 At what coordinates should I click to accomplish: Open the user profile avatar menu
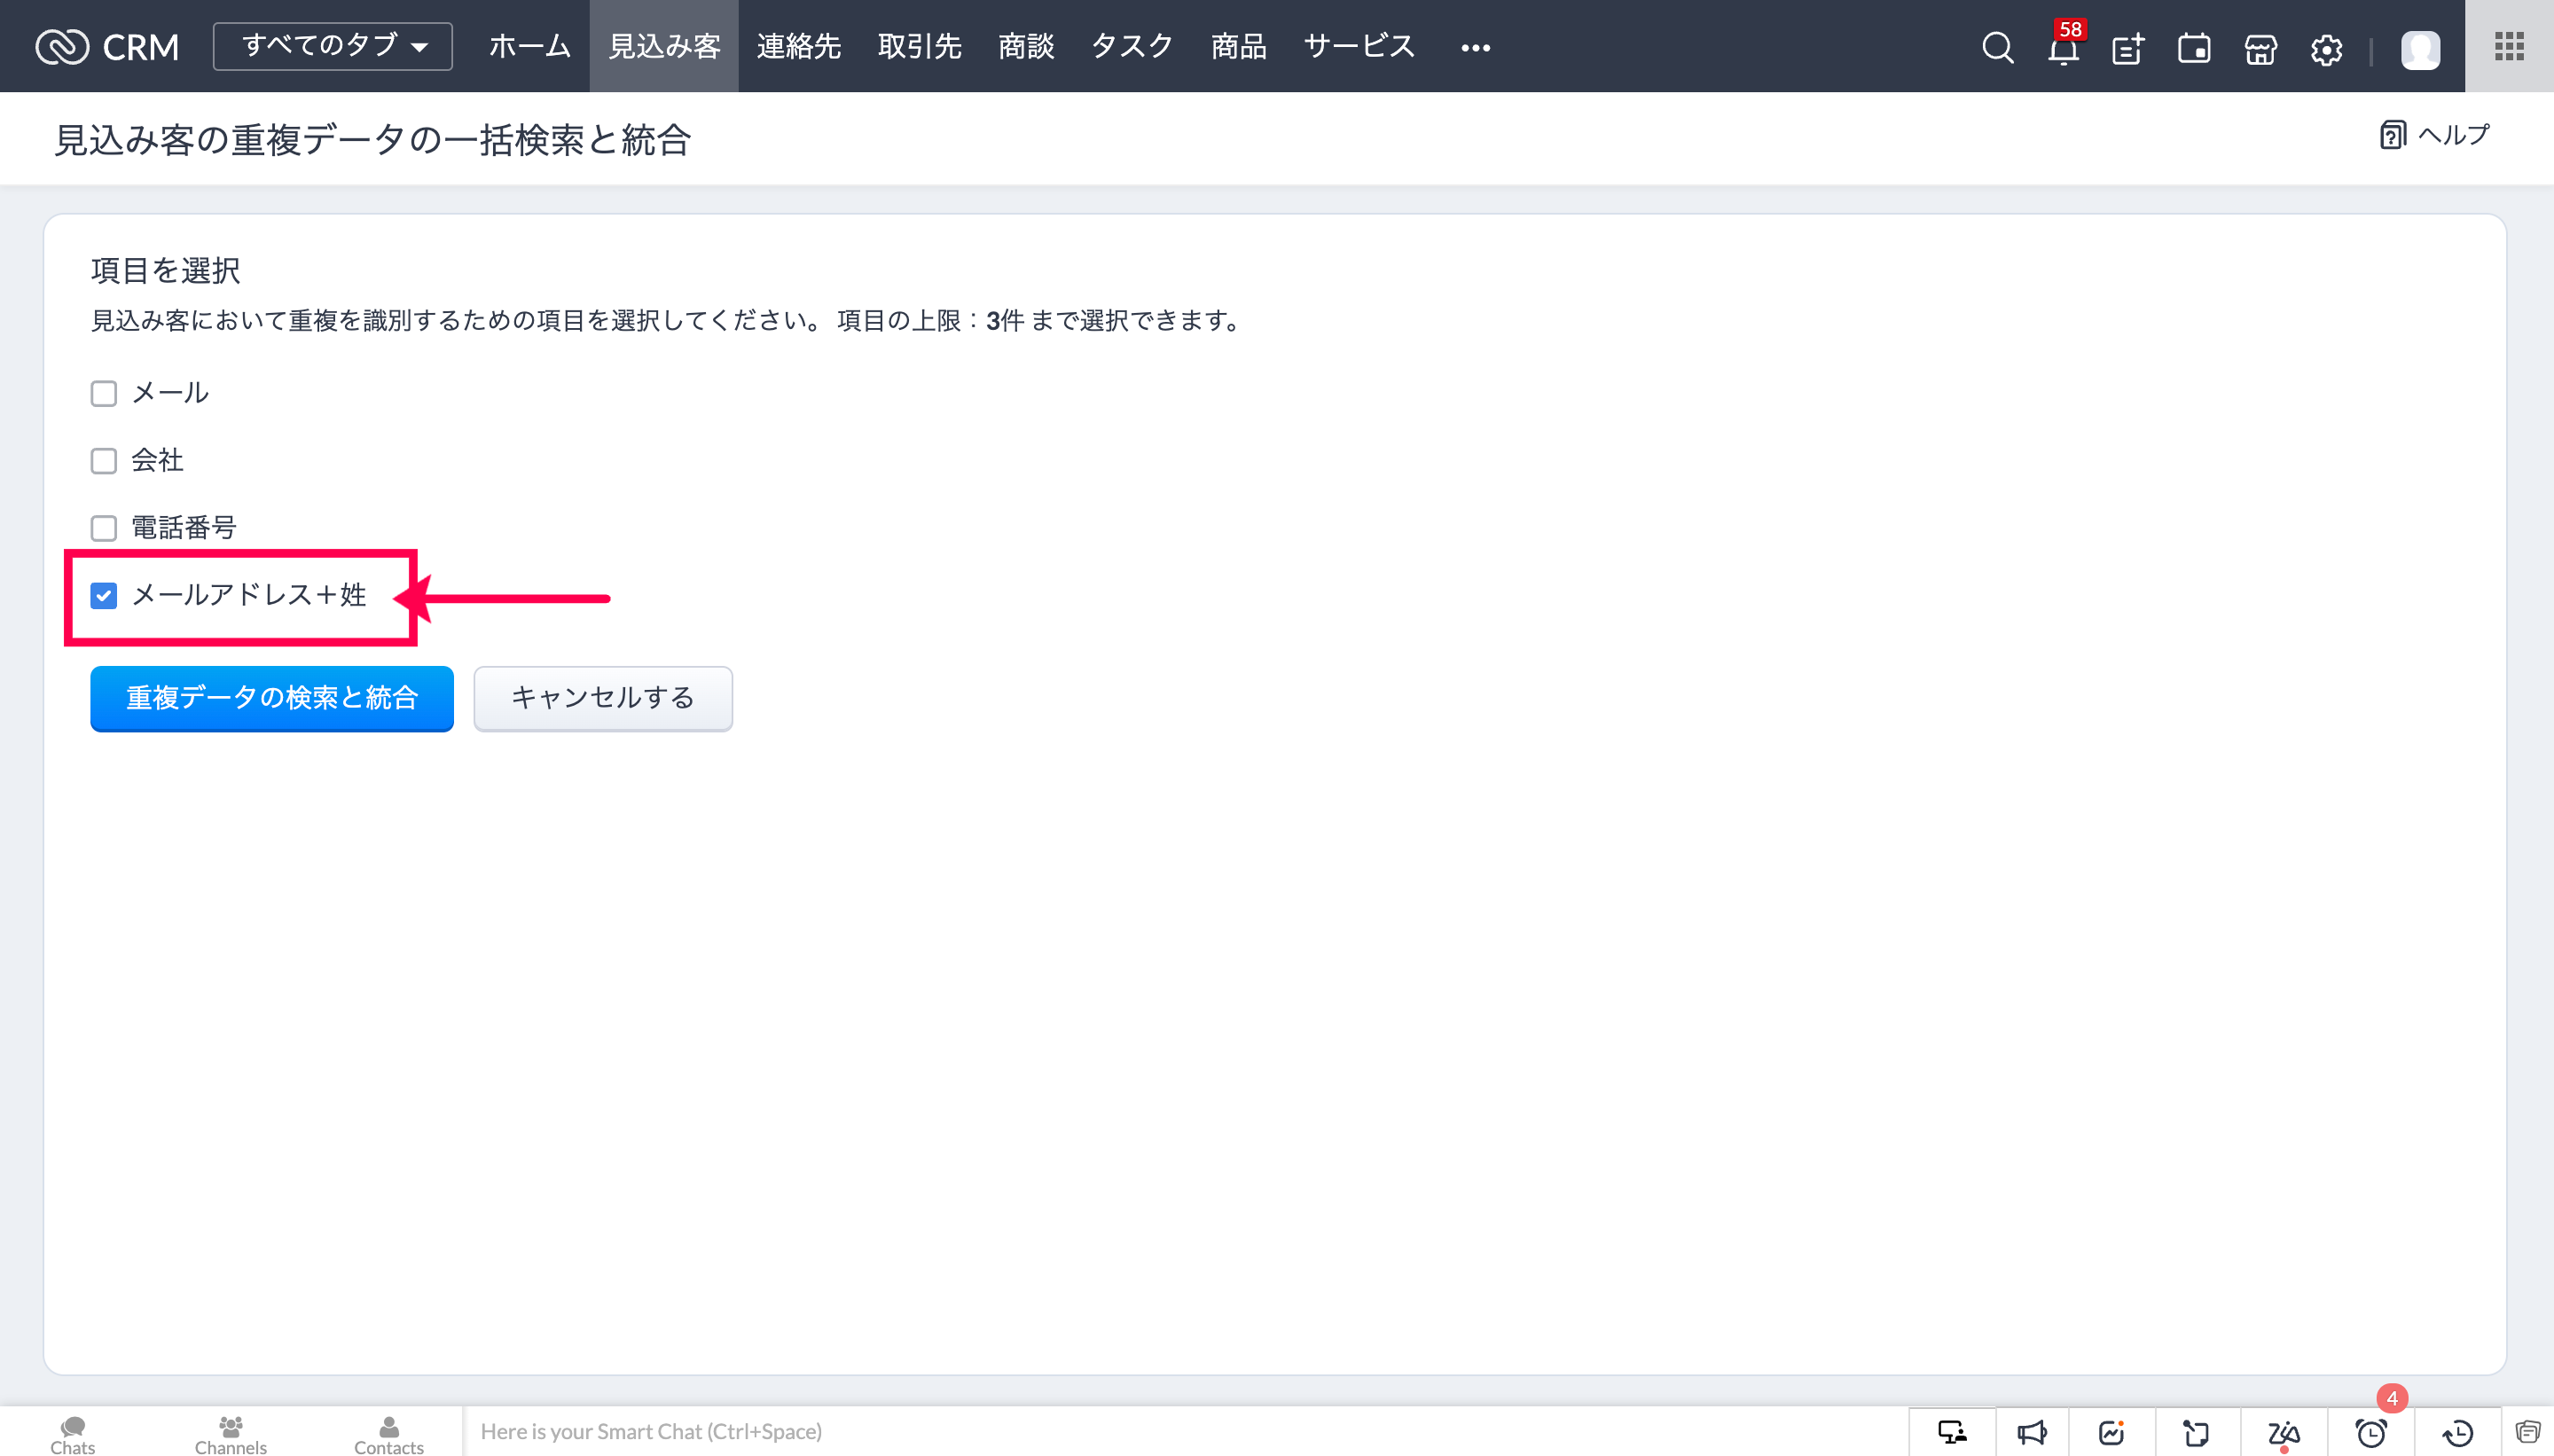point(2420,48)
